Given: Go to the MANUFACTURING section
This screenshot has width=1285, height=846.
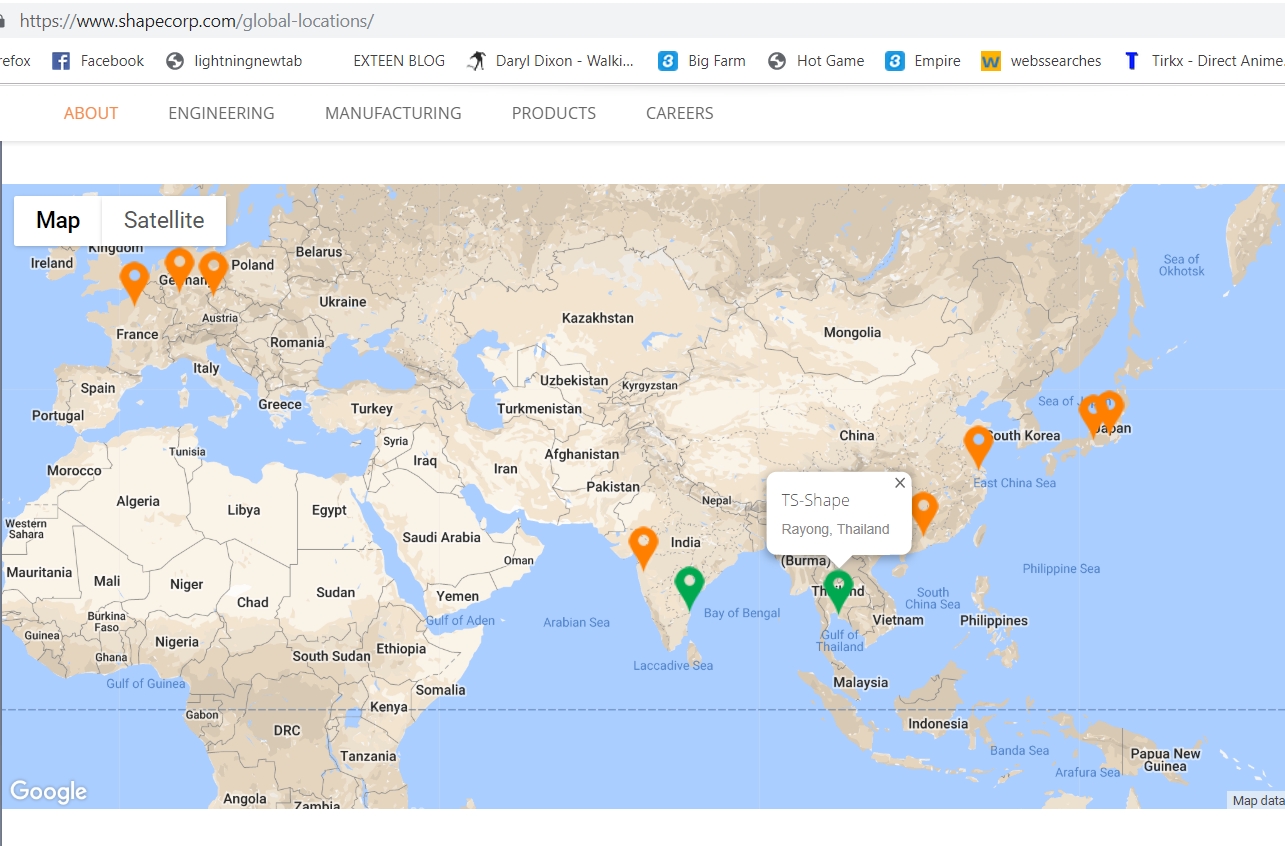Looking at the screenshot, I should pos(393,113).
